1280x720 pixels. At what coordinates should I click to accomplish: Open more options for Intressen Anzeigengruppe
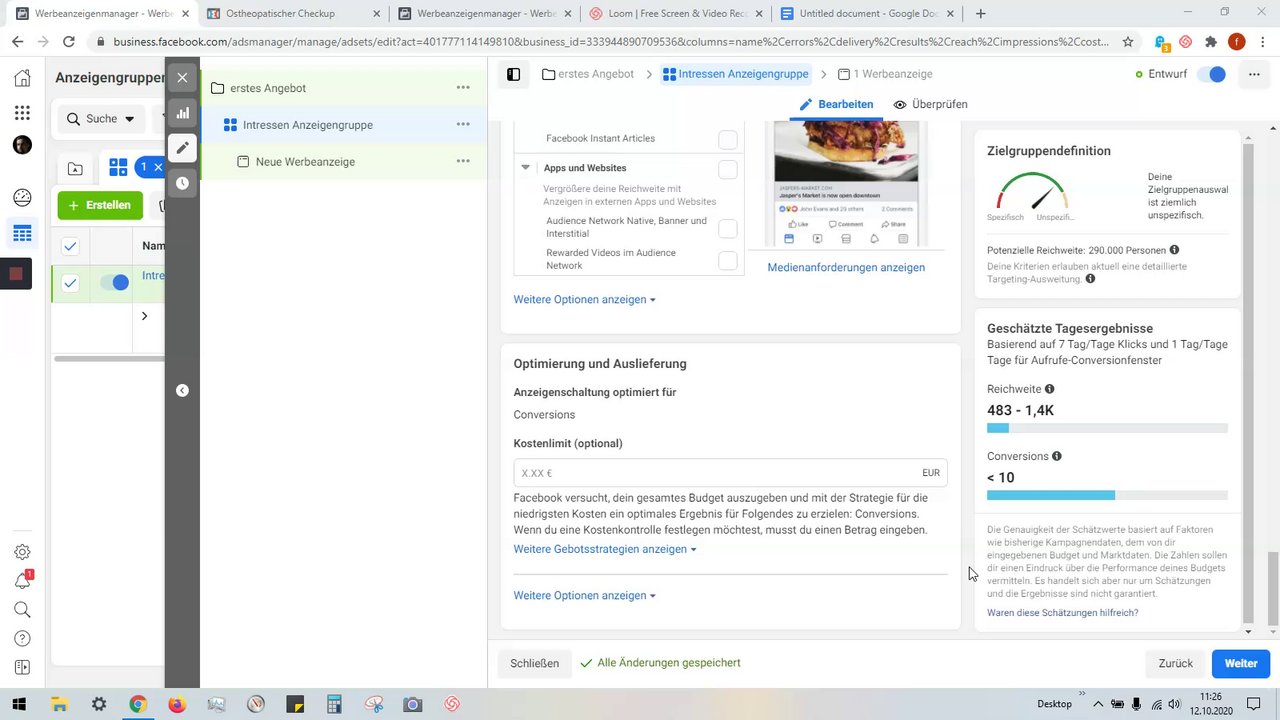click(463, 125)
